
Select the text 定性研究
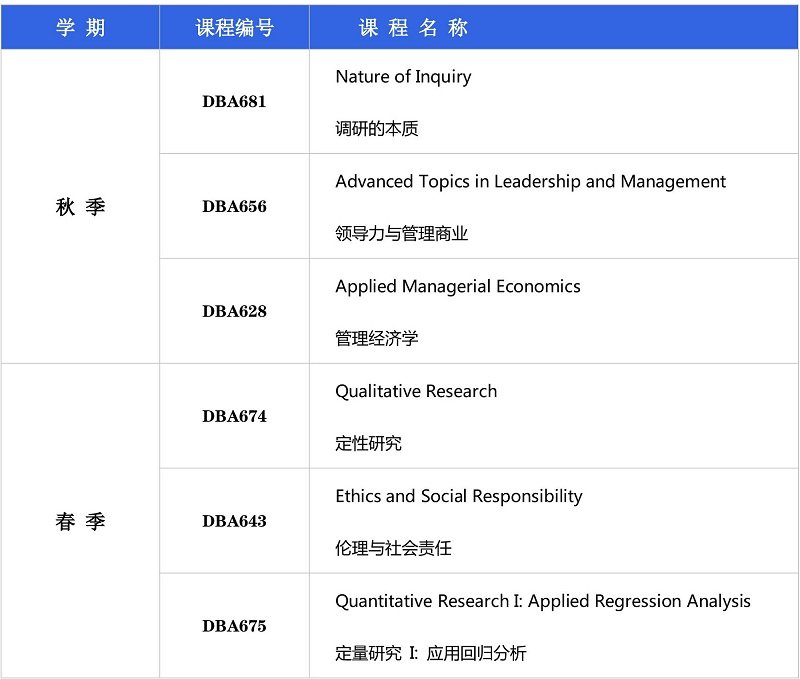tap(368, 443)
